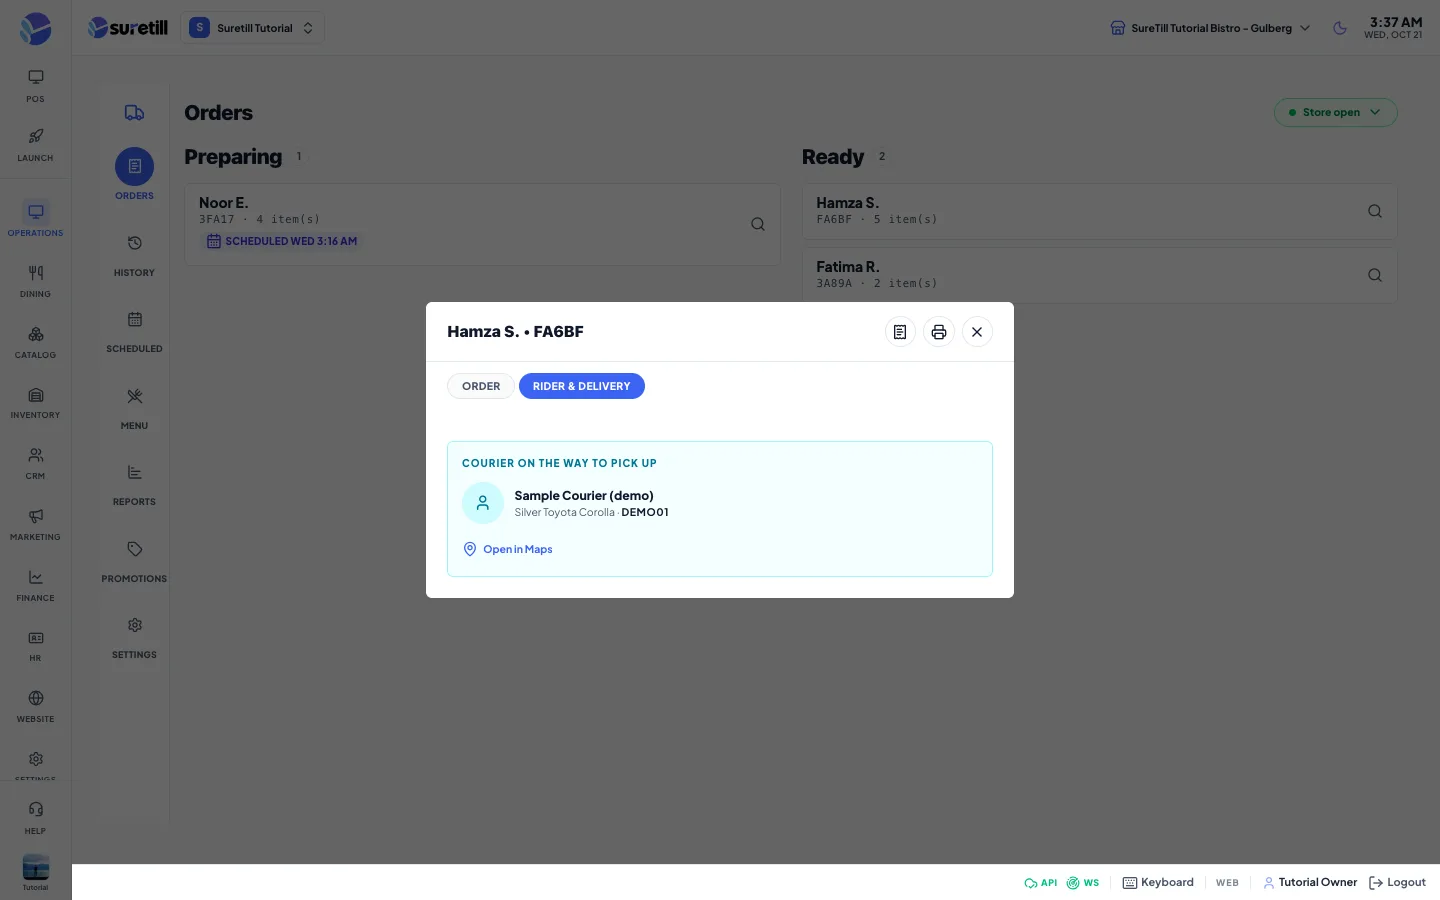Open the HR section
The image size is (1440, 900).
point(35,646)
